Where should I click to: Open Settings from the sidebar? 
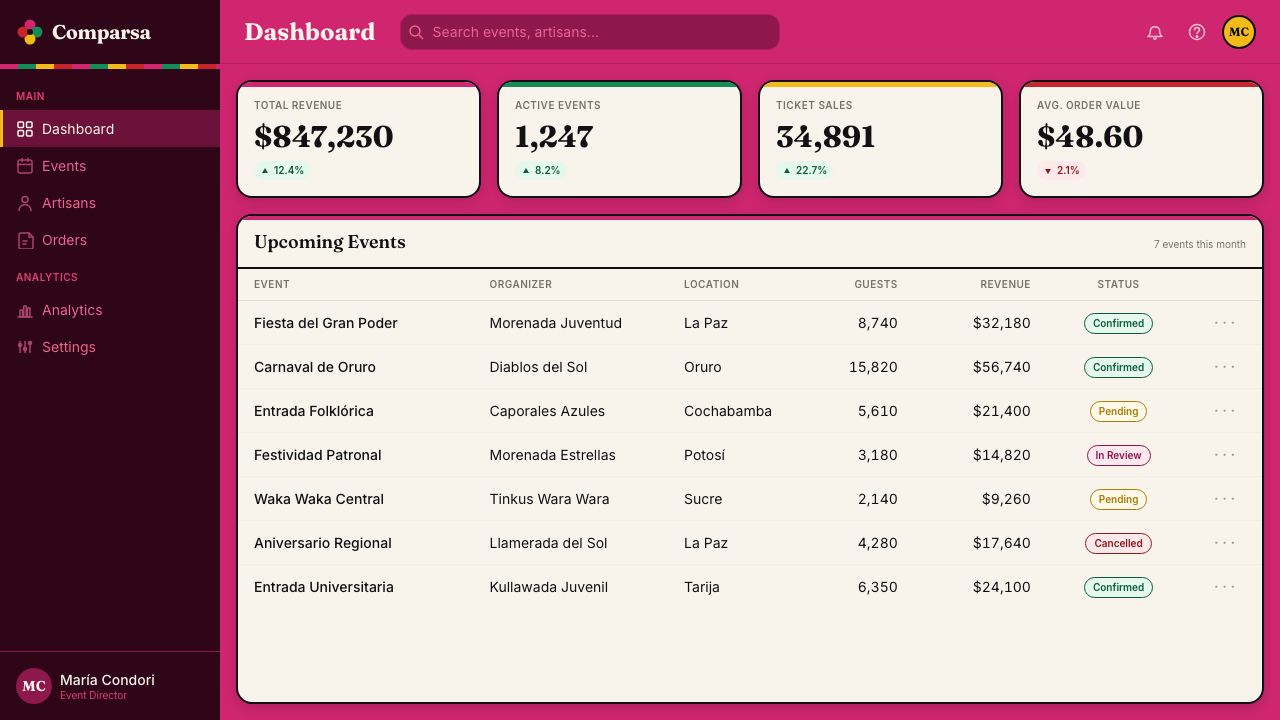(x=110, y=347)
